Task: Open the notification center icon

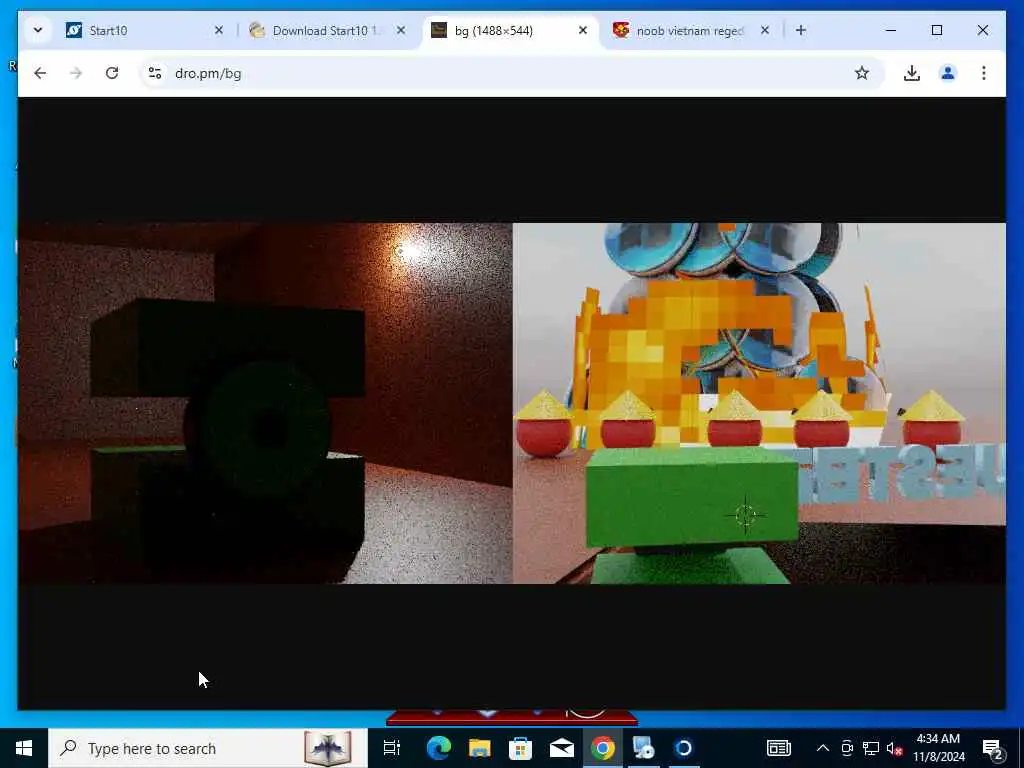Action: click(992, 748)
